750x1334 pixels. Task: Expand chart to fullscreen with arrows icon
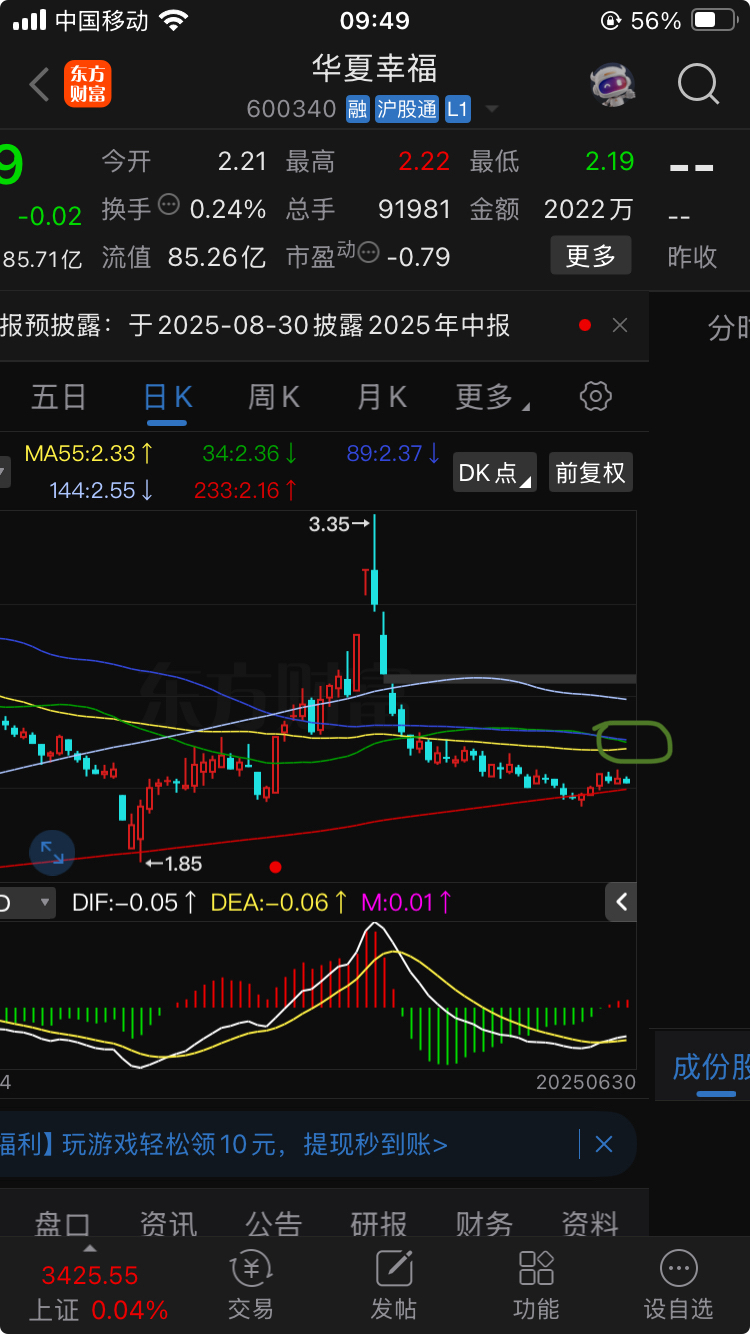click(x=52, y=853)
